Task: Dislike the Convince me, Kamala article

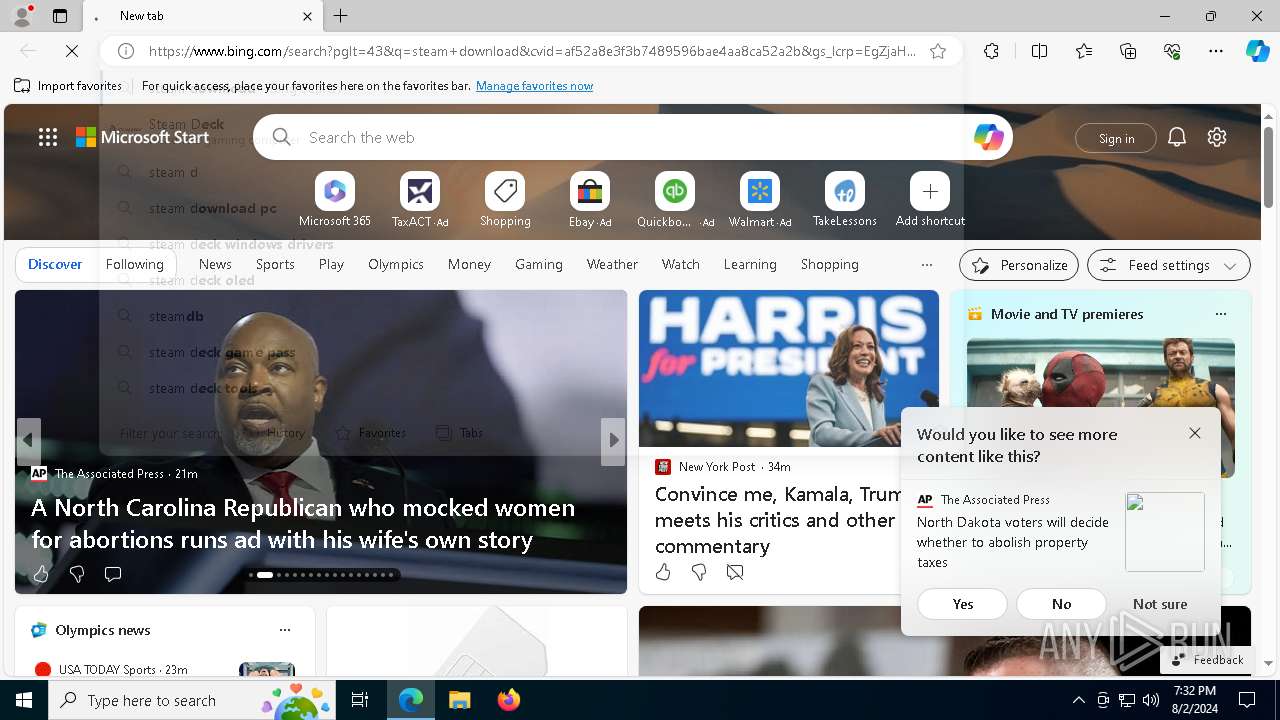Action: click(x=699, y=572)
